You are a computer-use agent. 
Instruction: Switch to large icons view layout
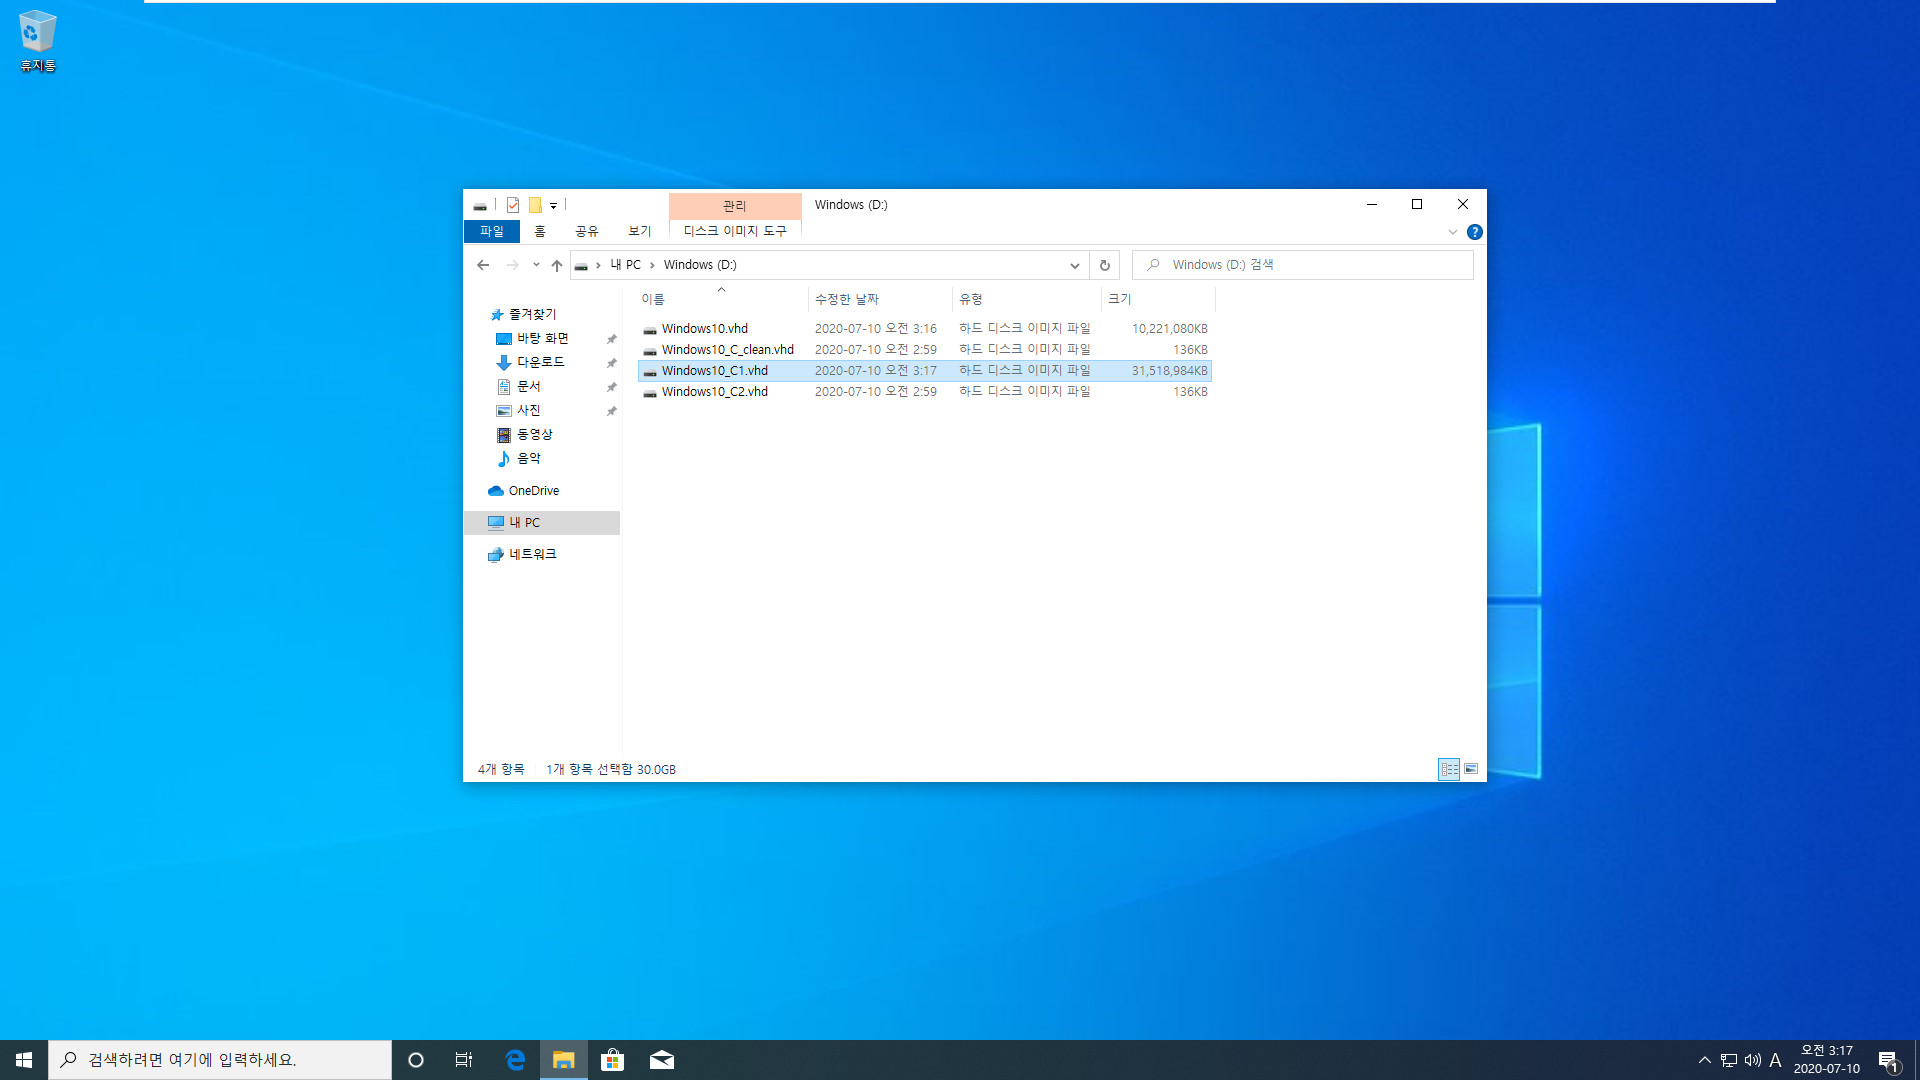coord(1471,769)
